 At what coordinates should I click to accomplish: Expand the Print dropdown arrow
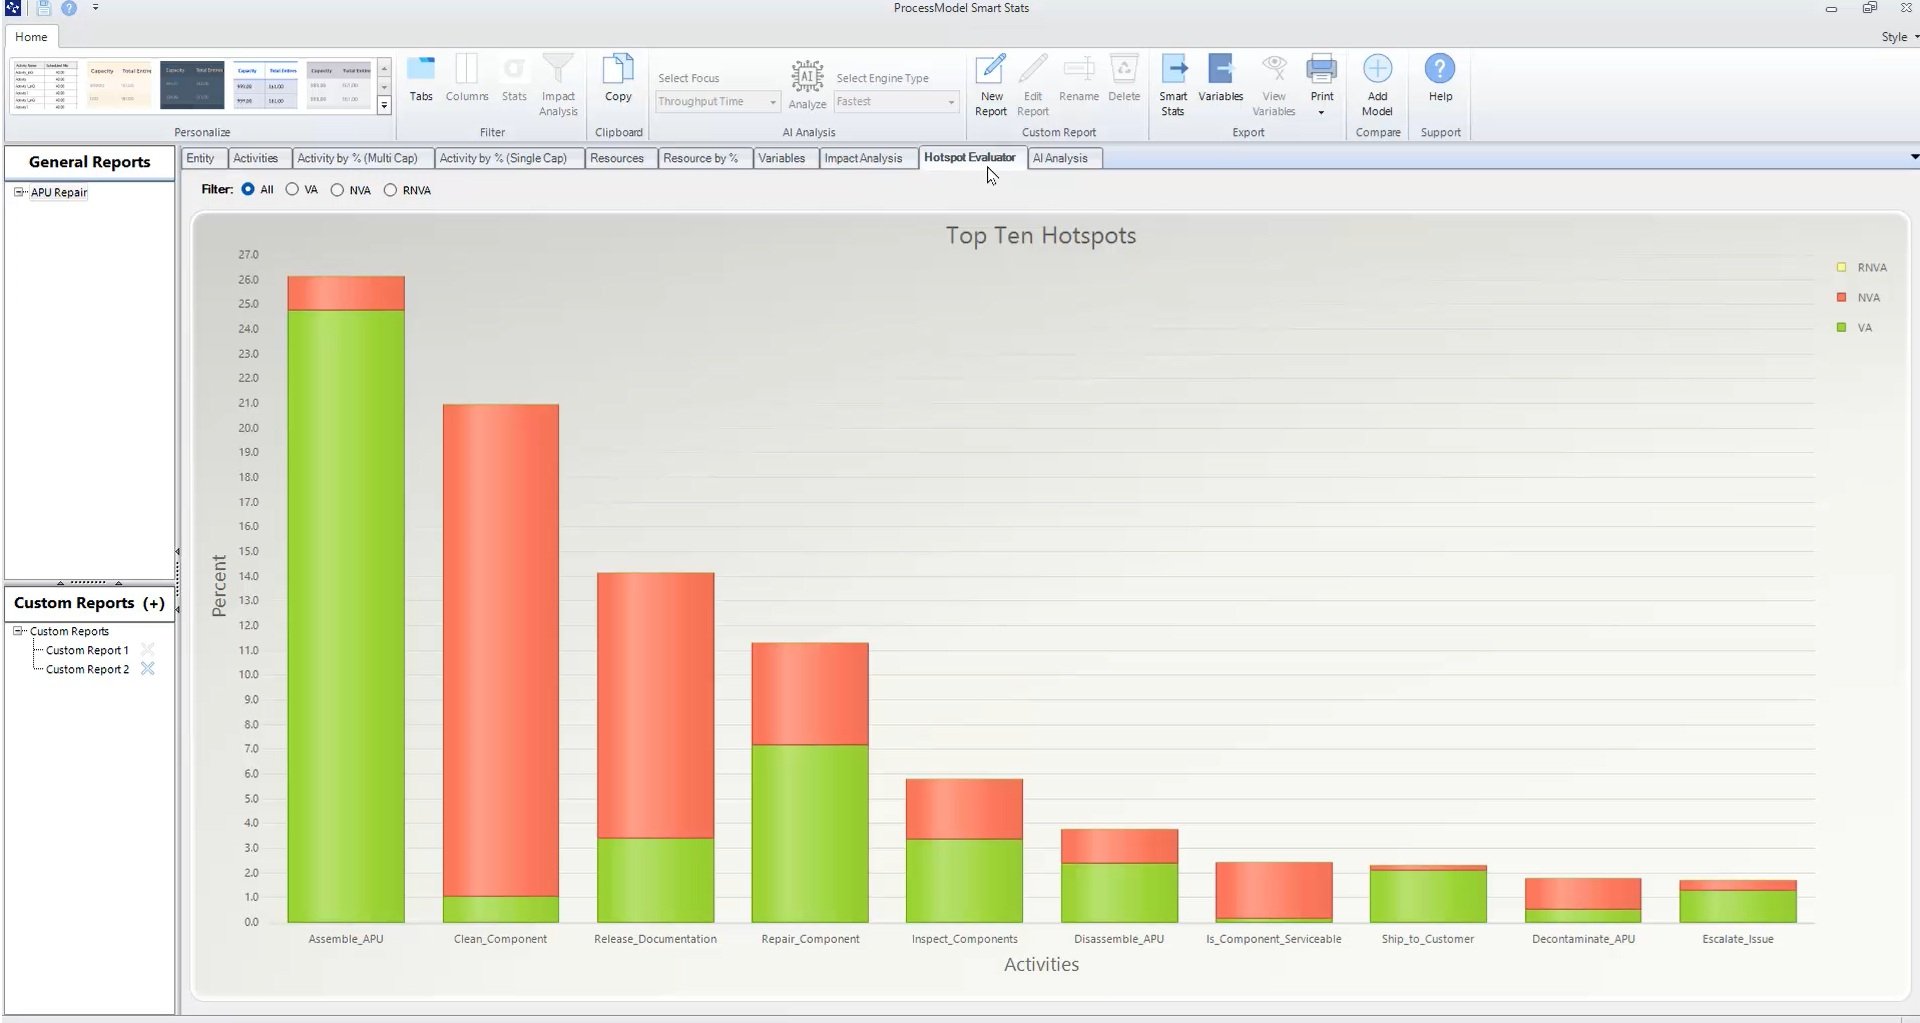point(1322,113)
